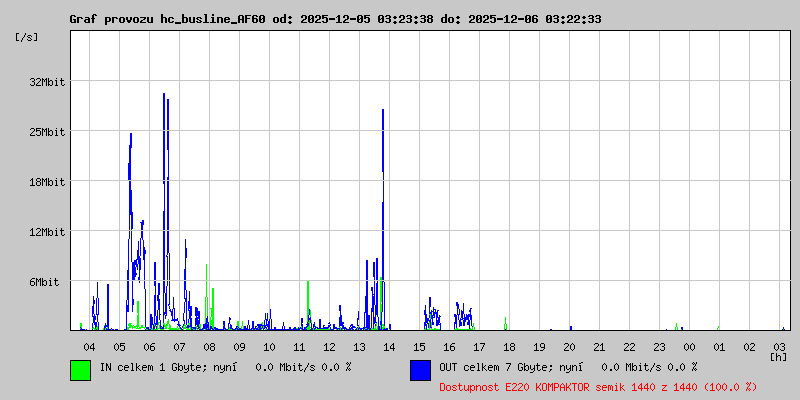This screenshot has height=400, width=800.
Task: Click the hour 01 x-axis label
Action: click(x=719, y=347)
